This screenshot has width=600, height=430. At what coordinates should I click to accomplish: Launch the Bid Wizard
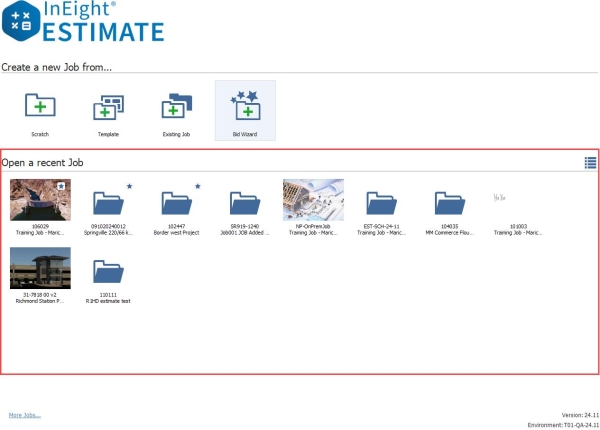pos(245,111)
